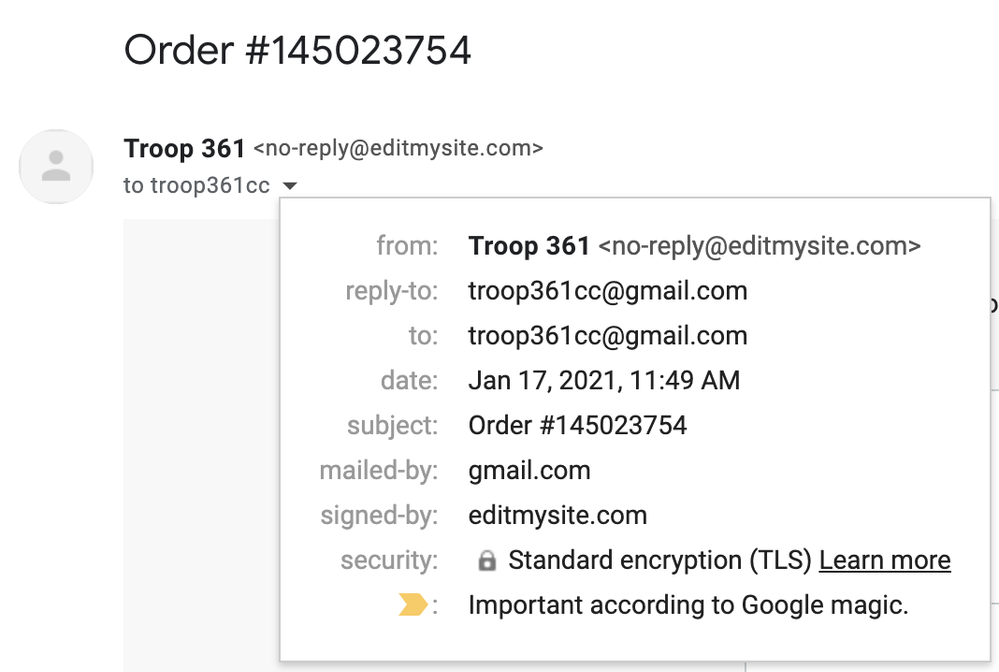Click the subject row Order #145023754 value

577,425
